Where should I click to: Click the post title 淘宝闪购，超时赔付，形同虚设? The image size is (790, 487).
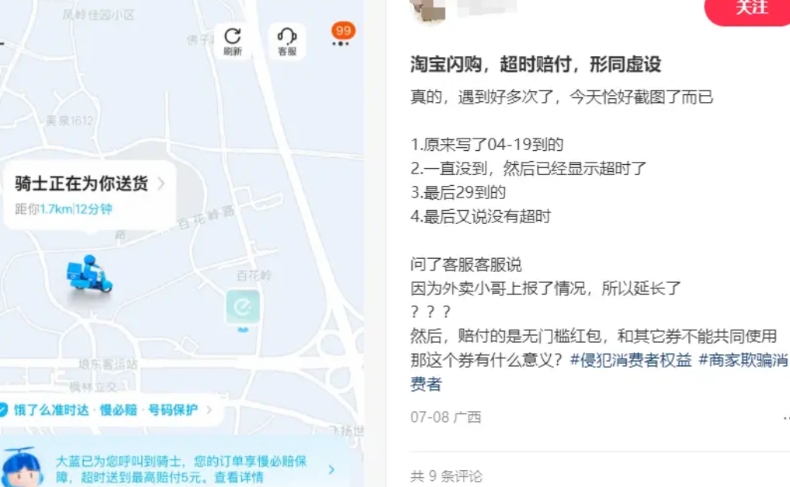click(535, 64)
